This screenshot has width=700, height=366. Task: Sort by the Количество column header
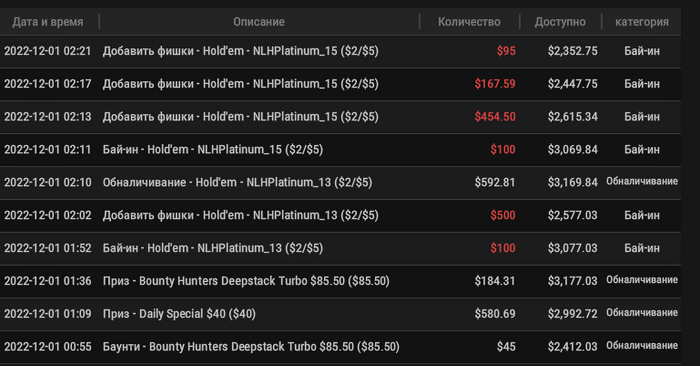(469, 22)
